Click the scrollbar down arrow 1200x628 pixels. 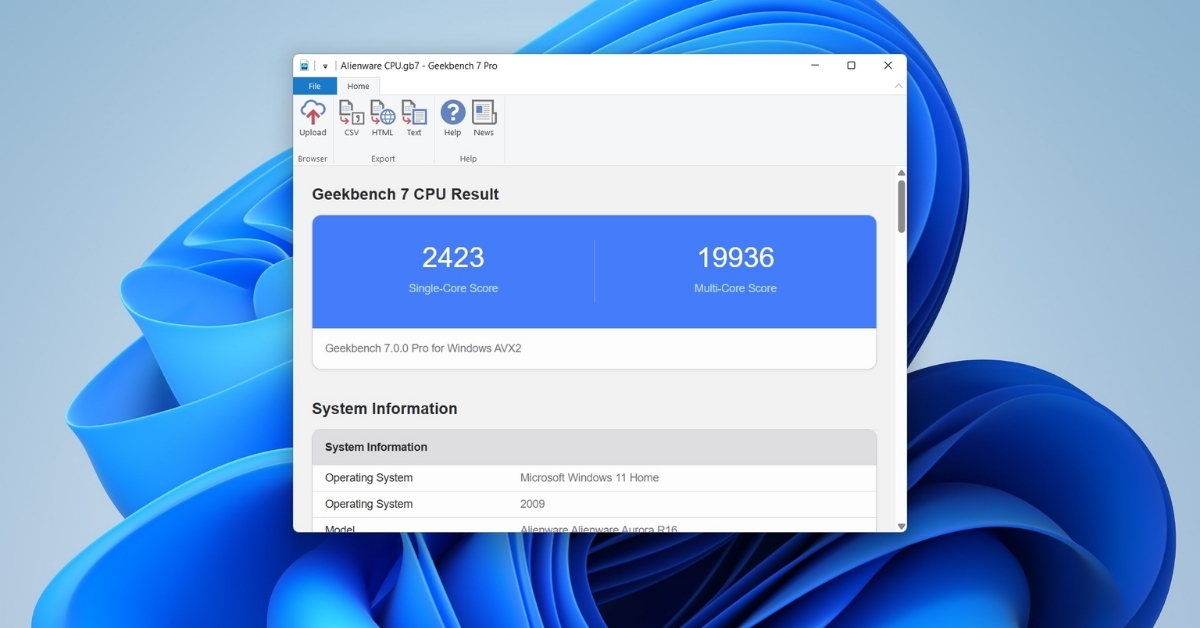tap(901, 526)
